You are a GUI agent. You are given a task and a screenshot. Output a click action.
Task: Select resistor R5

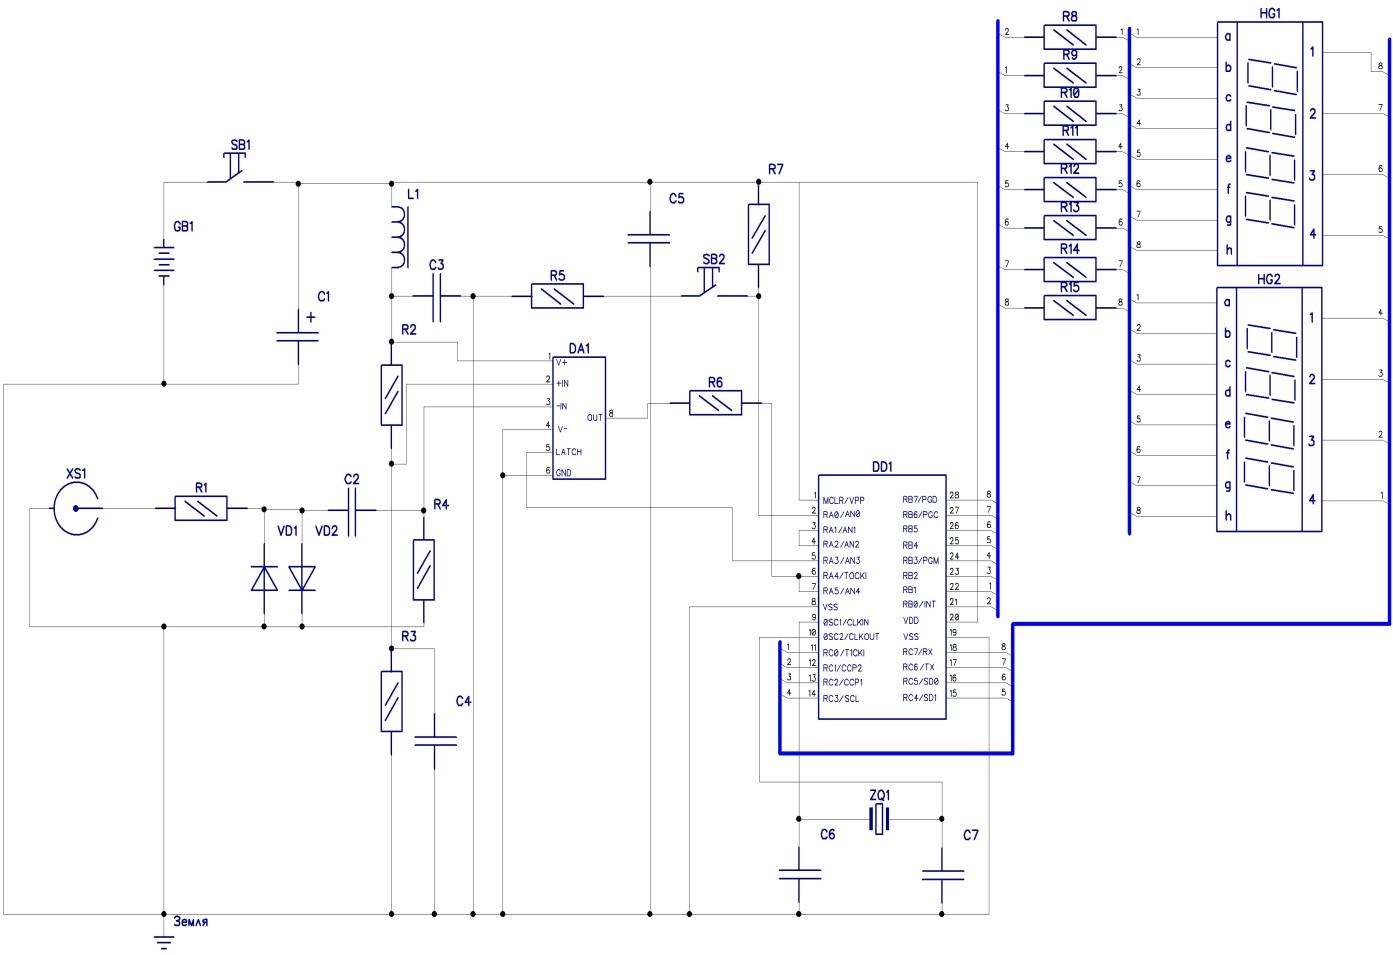(x=557, y=295)
